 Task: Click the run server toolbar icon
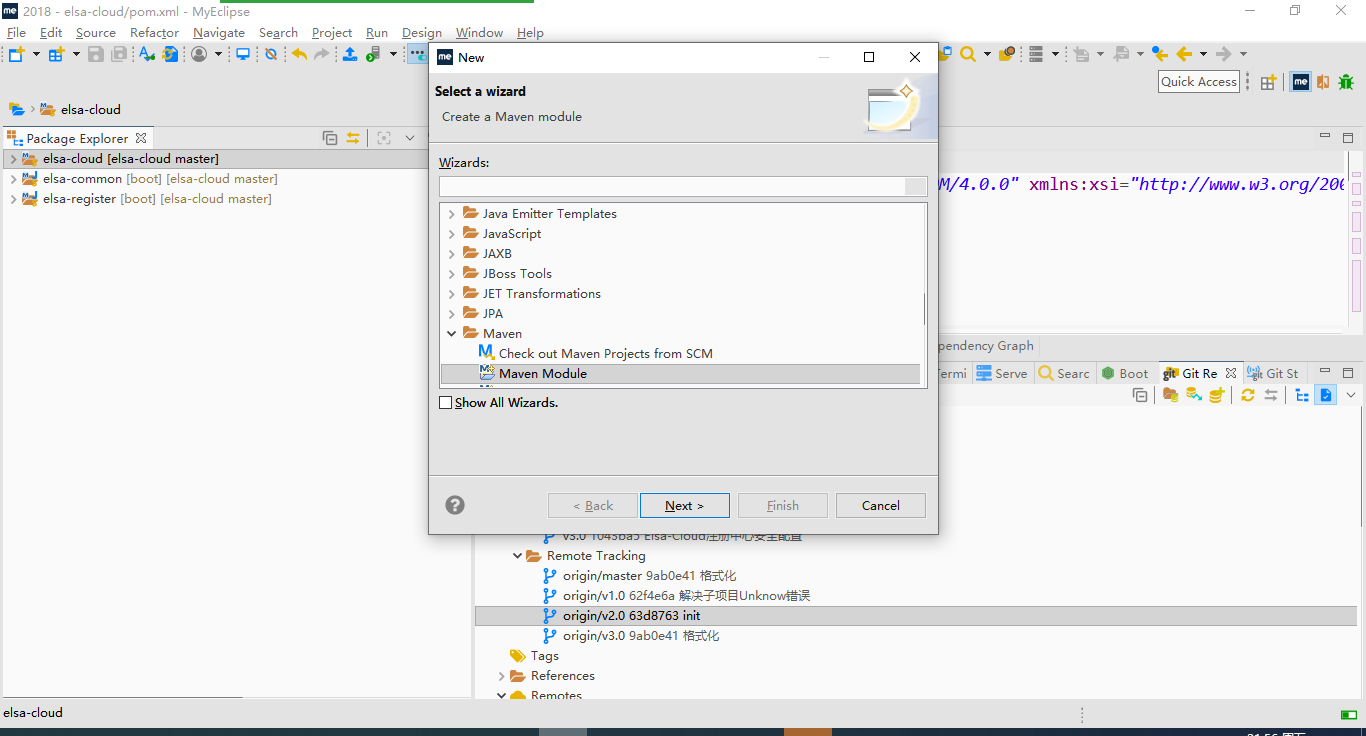pyautogui.click(x=373, y=54)
